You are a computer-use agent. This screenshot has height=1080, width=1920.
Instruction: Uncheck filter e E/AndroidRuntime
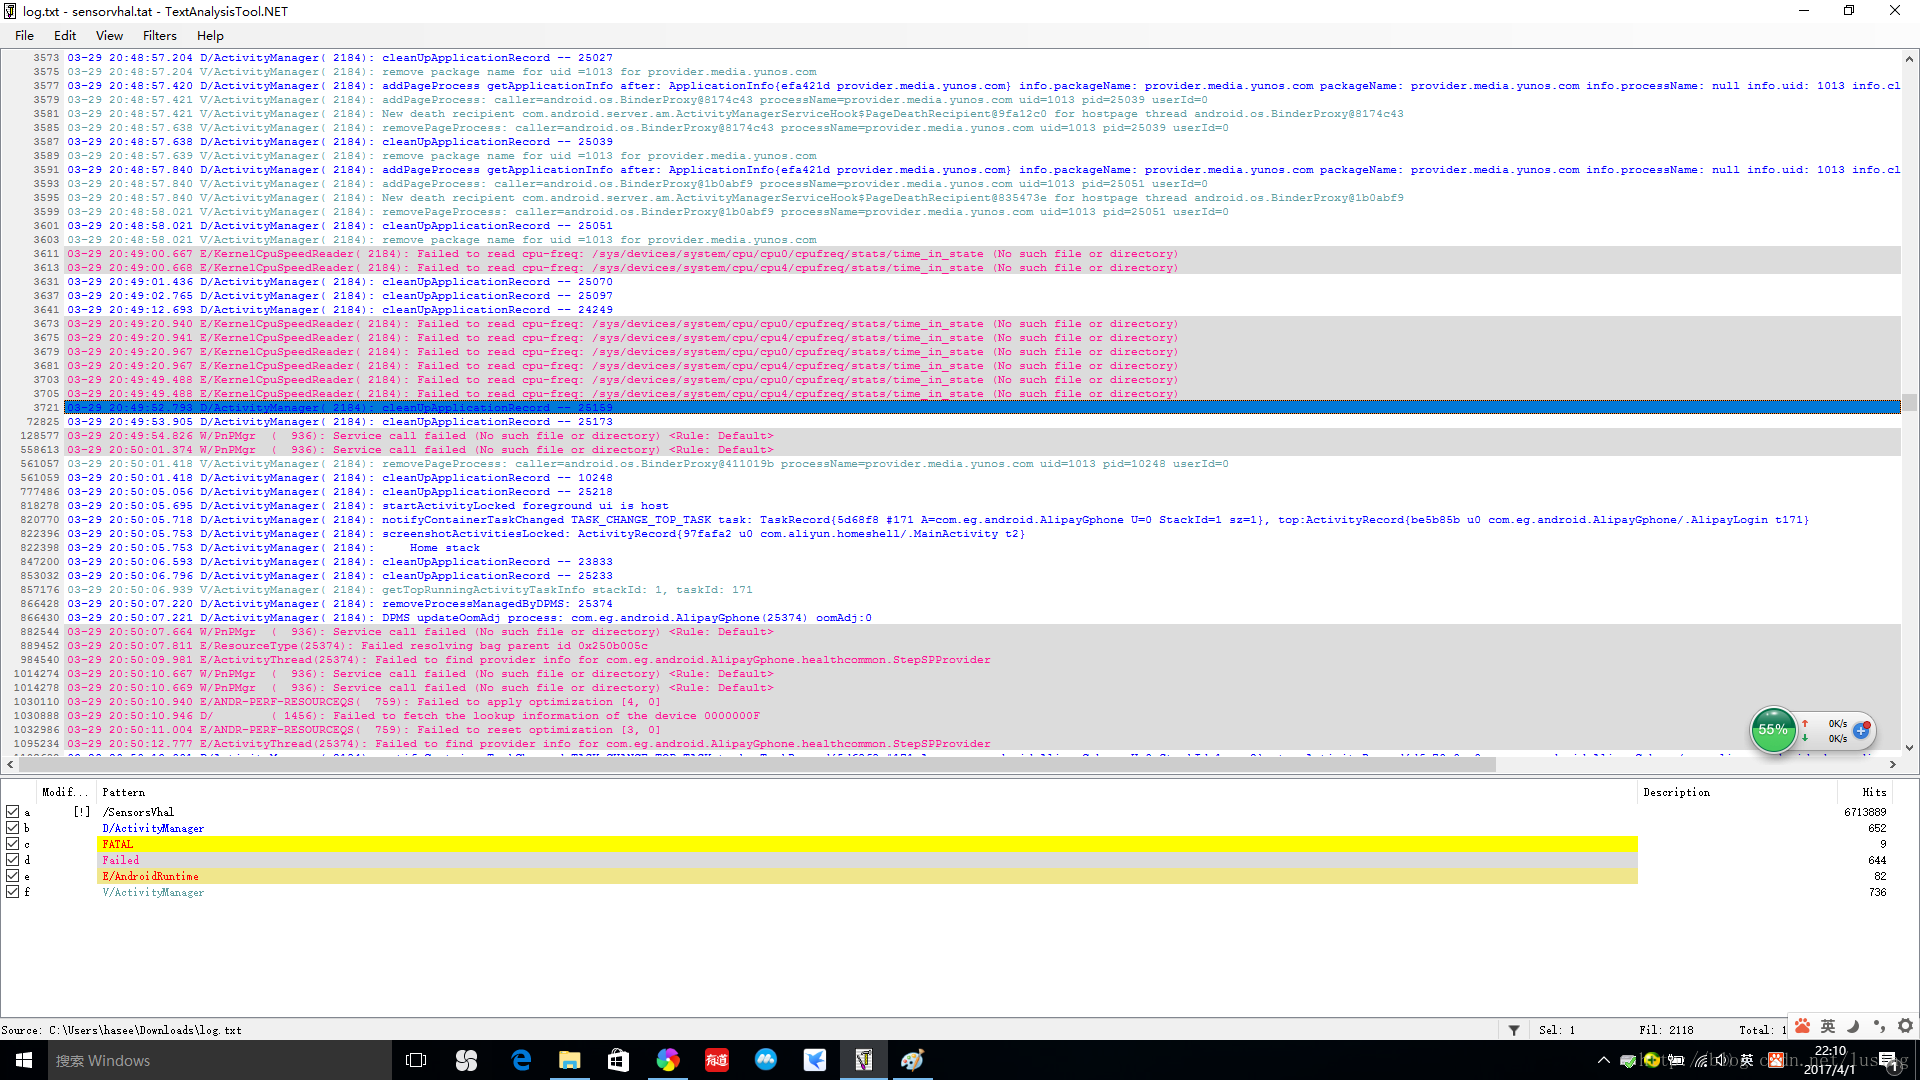[x=12, y=876]
